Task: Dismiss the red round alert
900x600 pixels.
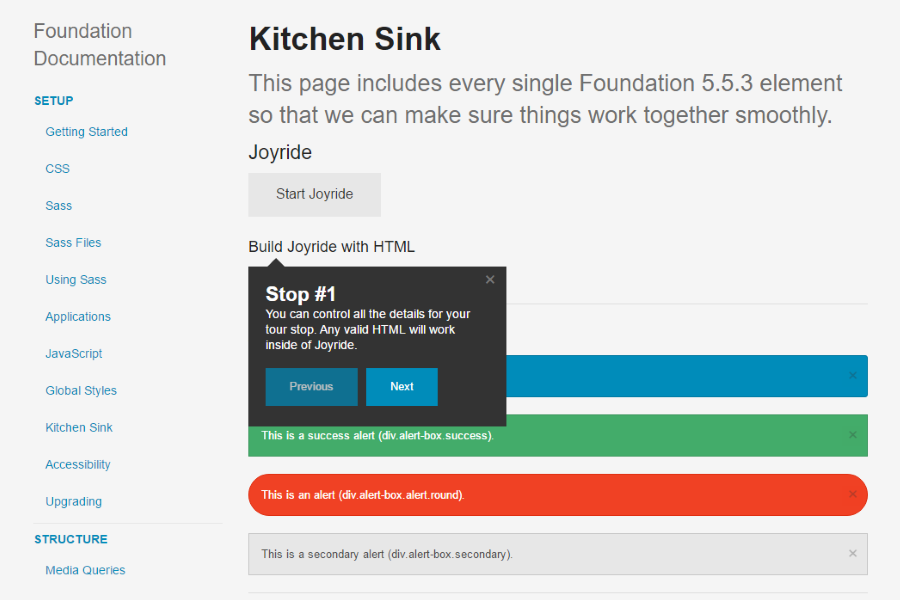Action: 852,494
